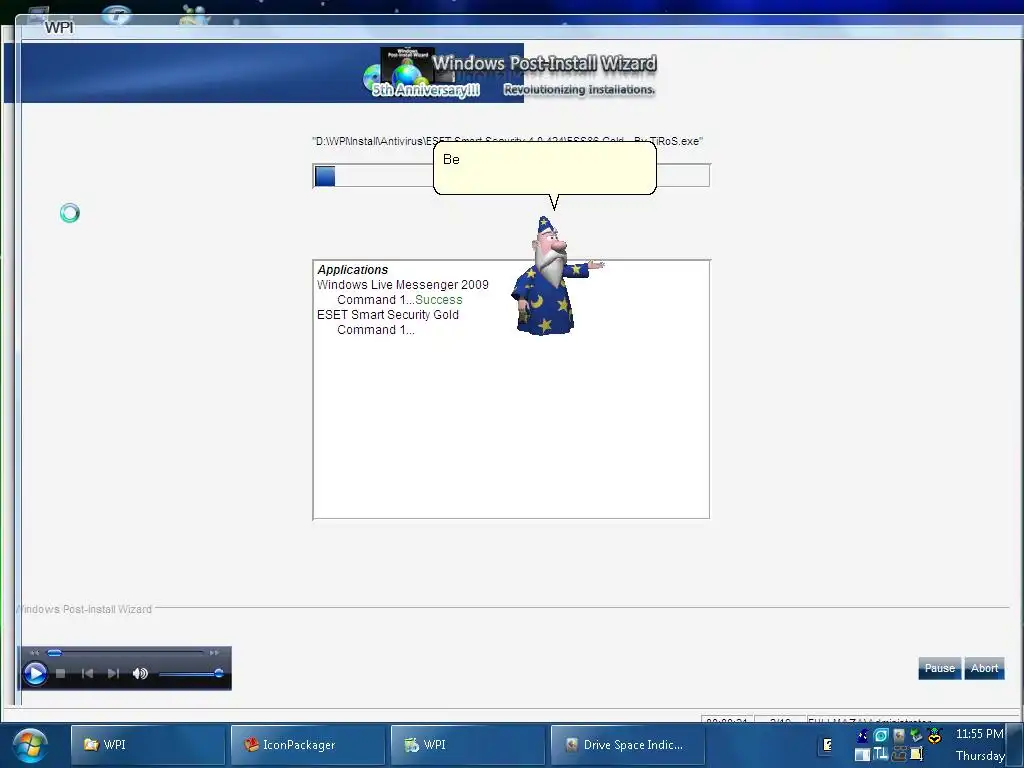This screenshot has width=1024, height=768.
Task: Select the Windows Live Messenger 2009 entry
Action: point(402,285)
